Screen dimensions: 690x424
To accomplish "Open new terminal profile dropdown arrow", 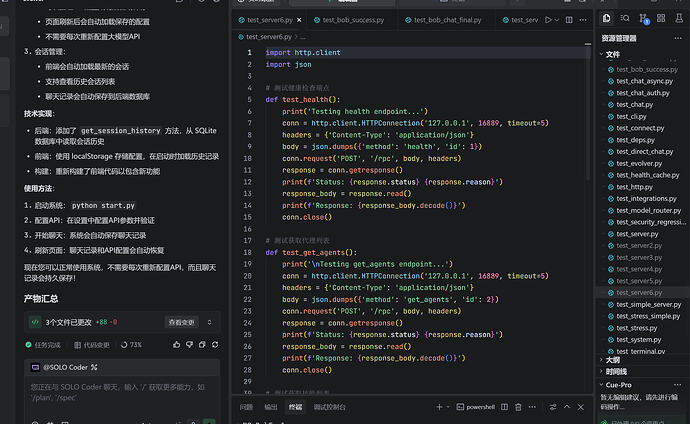I will pyautogui.click(x=448, y=407).
